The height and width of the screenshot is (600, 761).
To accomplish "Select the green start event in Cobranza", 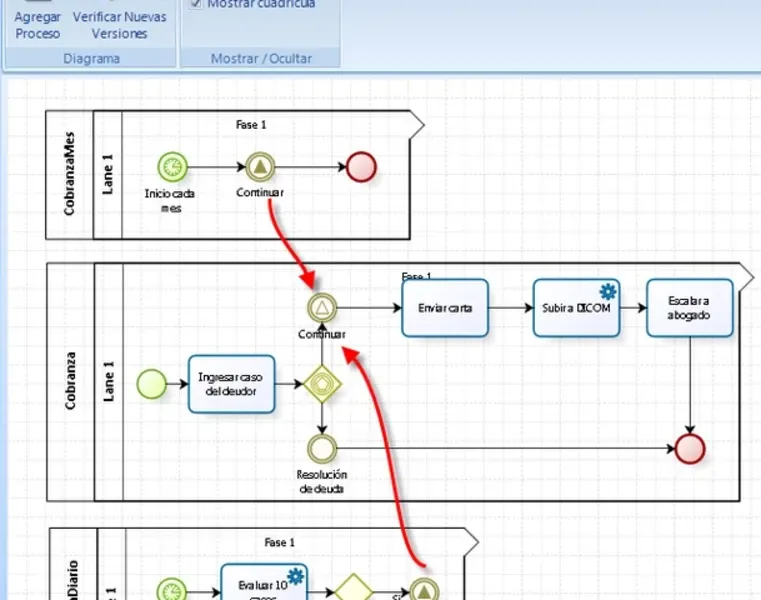I will pos(151,383).
